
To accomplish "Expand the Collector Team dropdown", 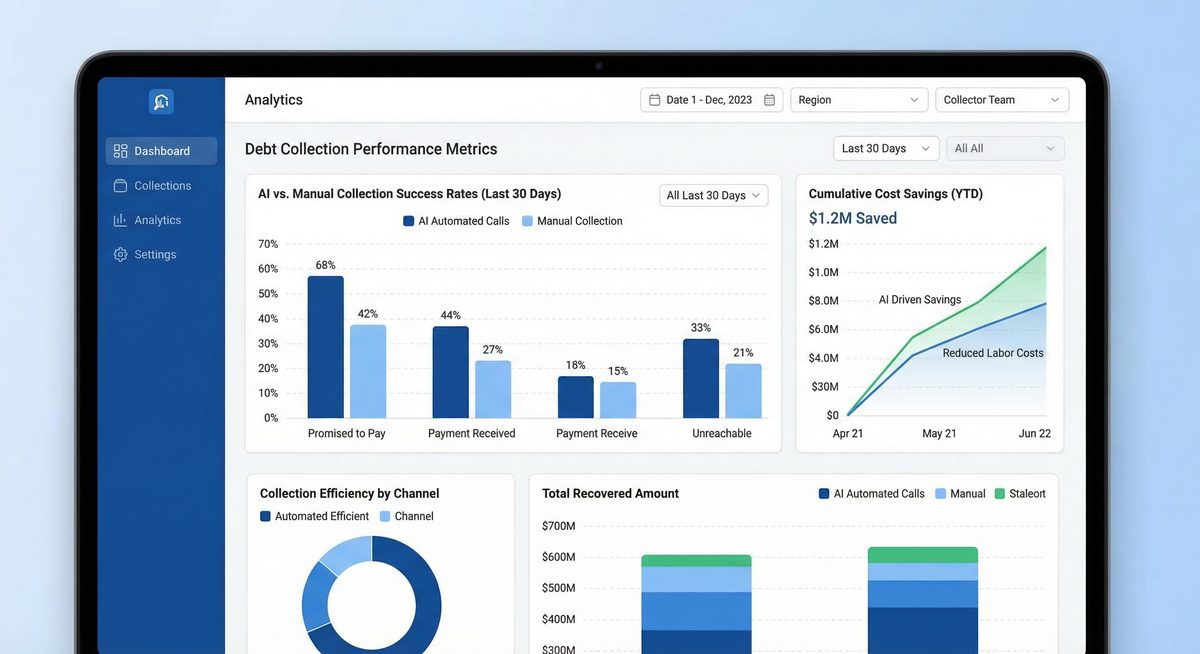I will tap(1001, 100).
